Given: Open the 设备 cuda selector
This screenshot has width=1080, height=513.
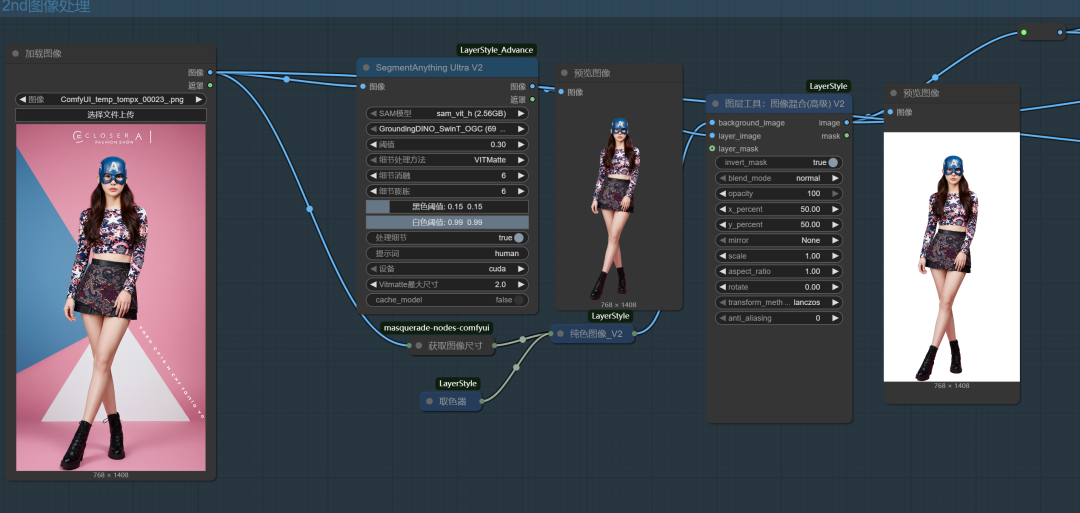Looking at the screenshot, I should (x=447, y=269).
